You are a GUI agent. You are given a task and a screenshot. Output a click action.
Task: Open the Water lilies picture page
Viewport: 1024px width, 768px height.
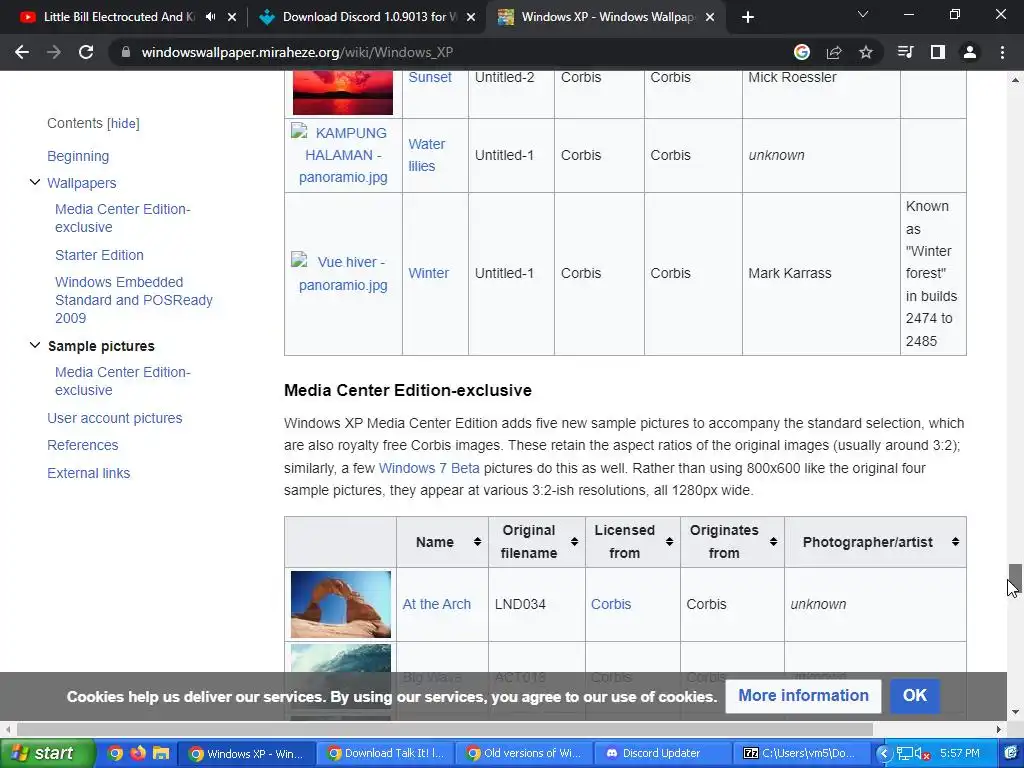[426, 155]
